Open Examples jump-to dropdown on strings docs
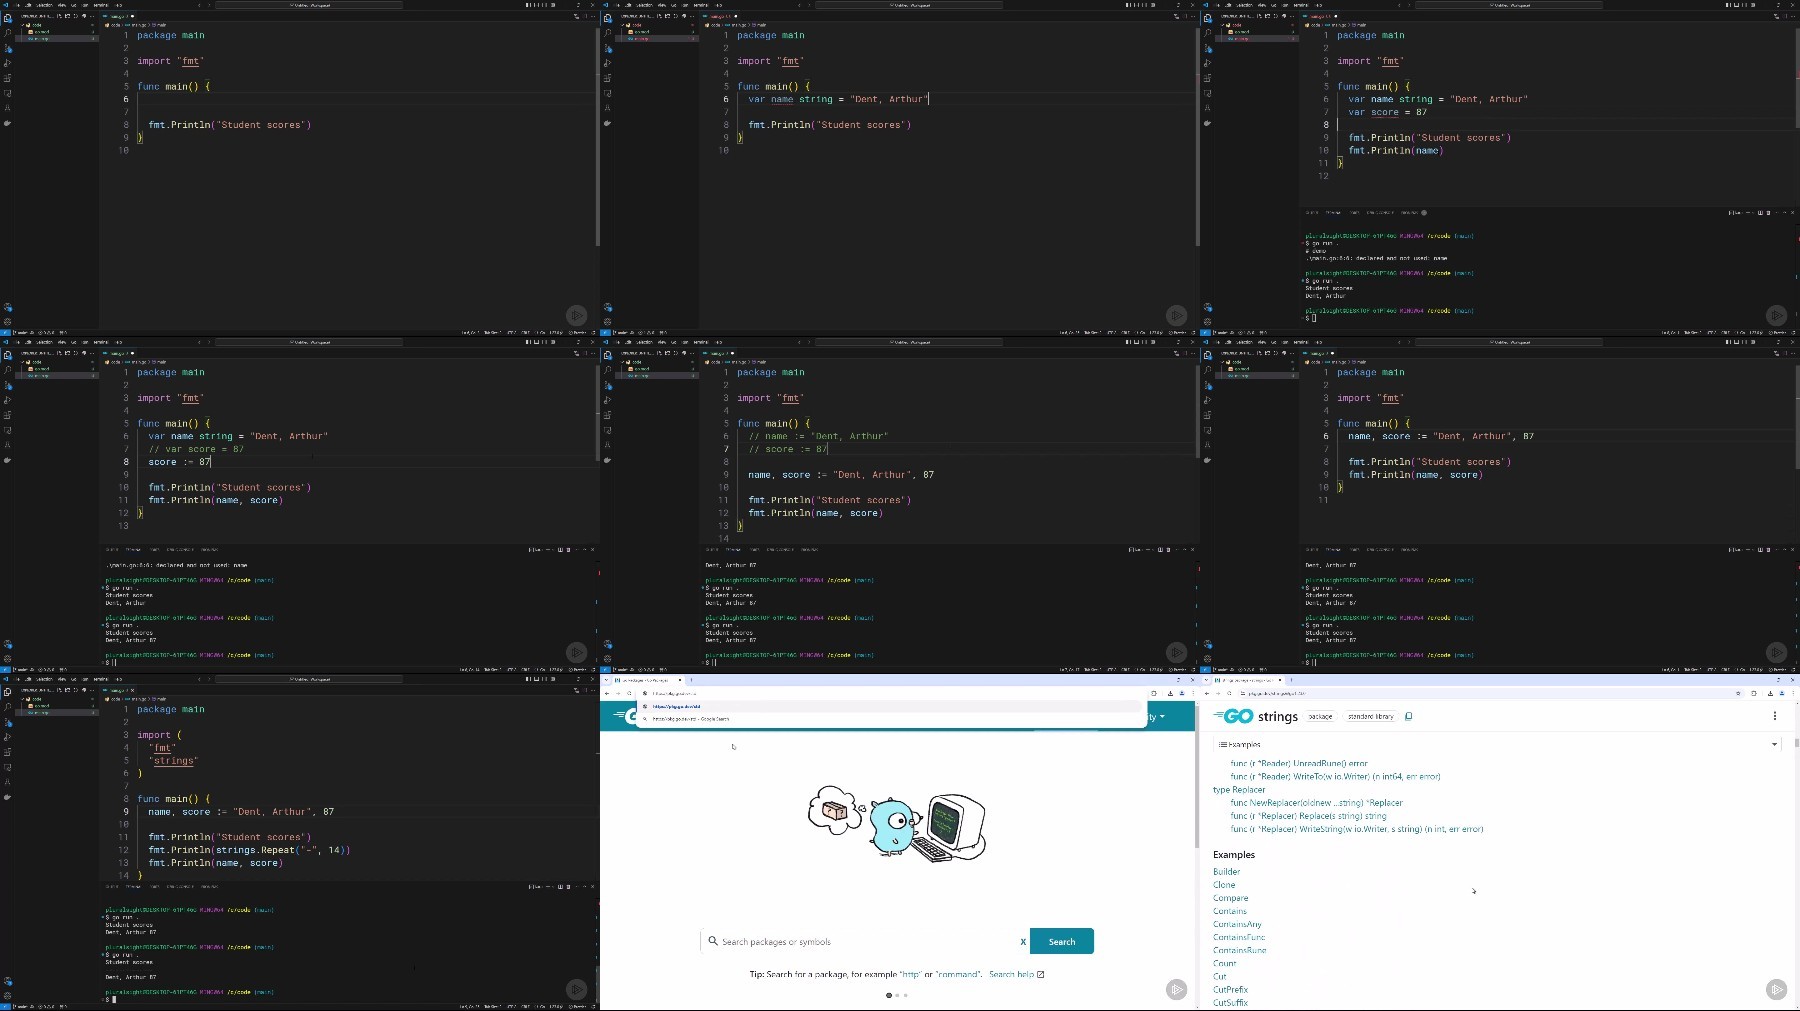 pos(1497,744)
